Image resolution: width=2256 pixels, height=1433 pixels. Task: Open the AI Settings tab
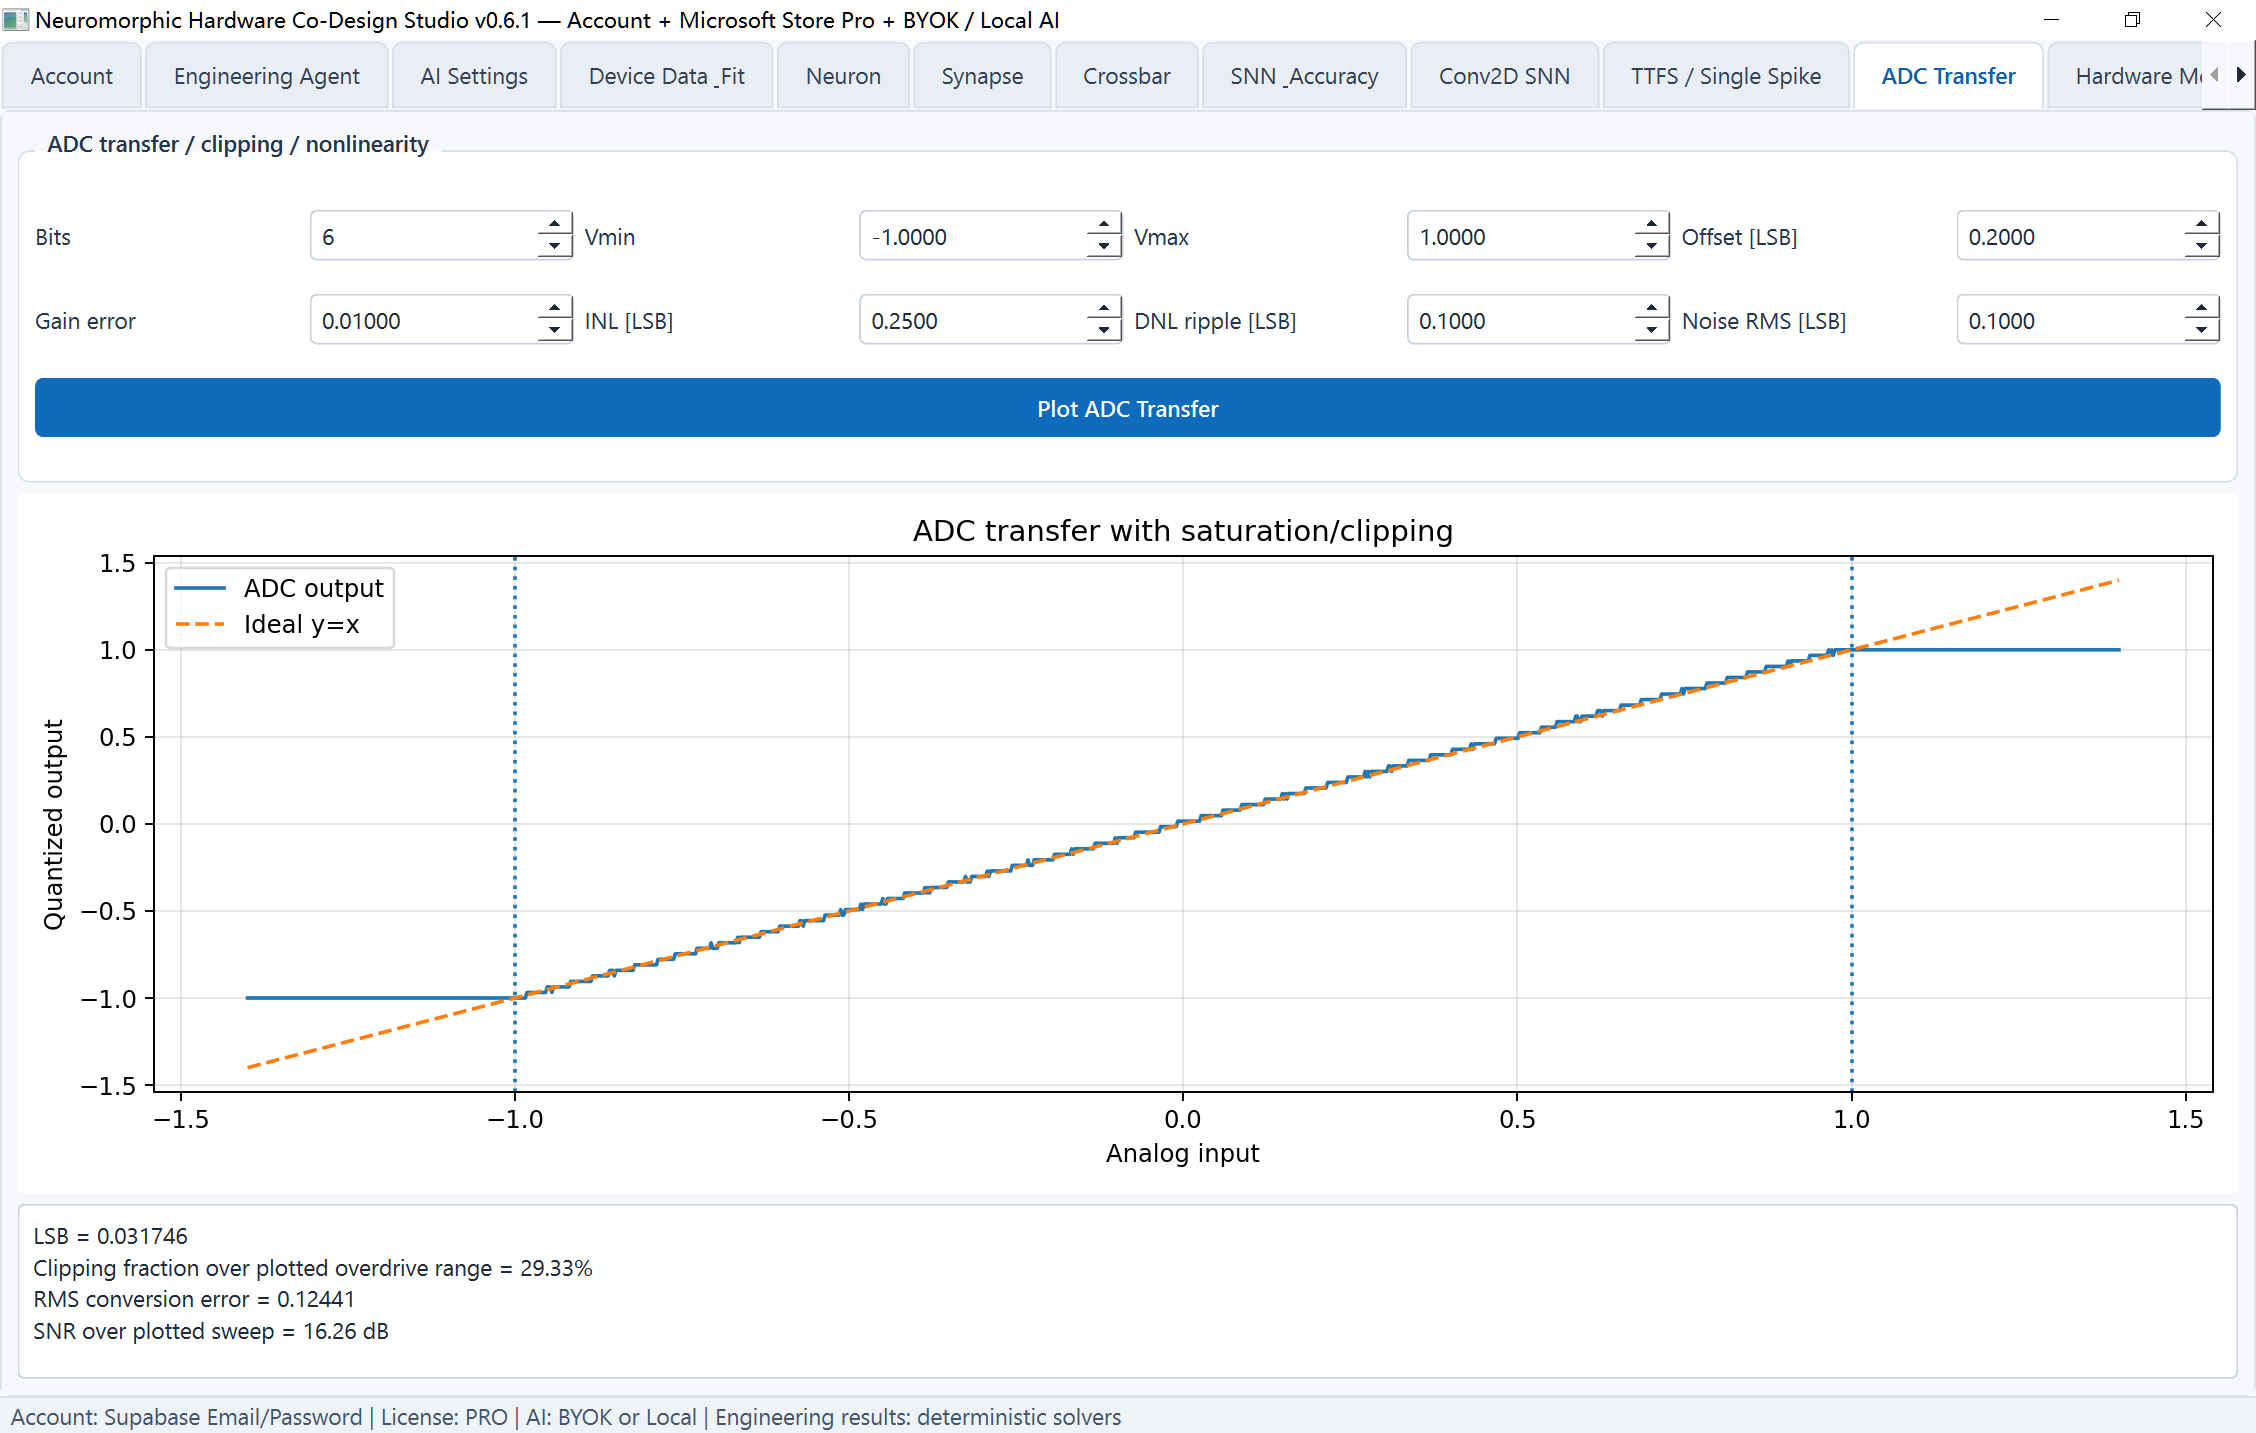click(x=474, y=76)
